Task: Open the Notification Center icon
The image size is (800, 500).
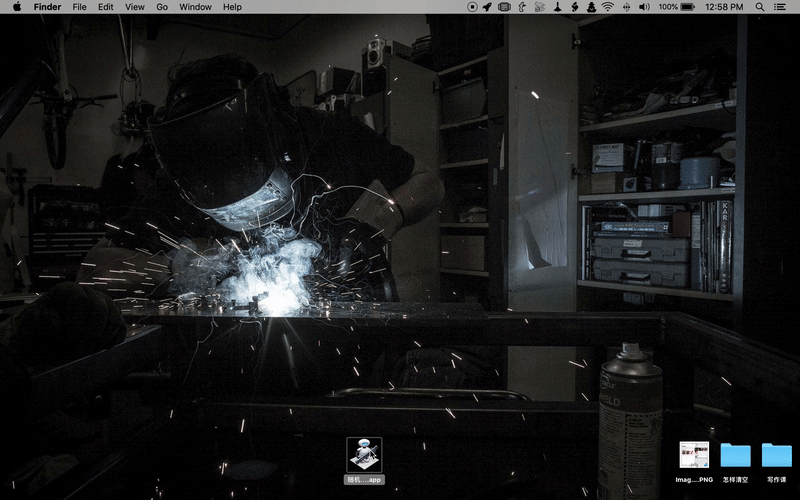Action: point(783,7)
